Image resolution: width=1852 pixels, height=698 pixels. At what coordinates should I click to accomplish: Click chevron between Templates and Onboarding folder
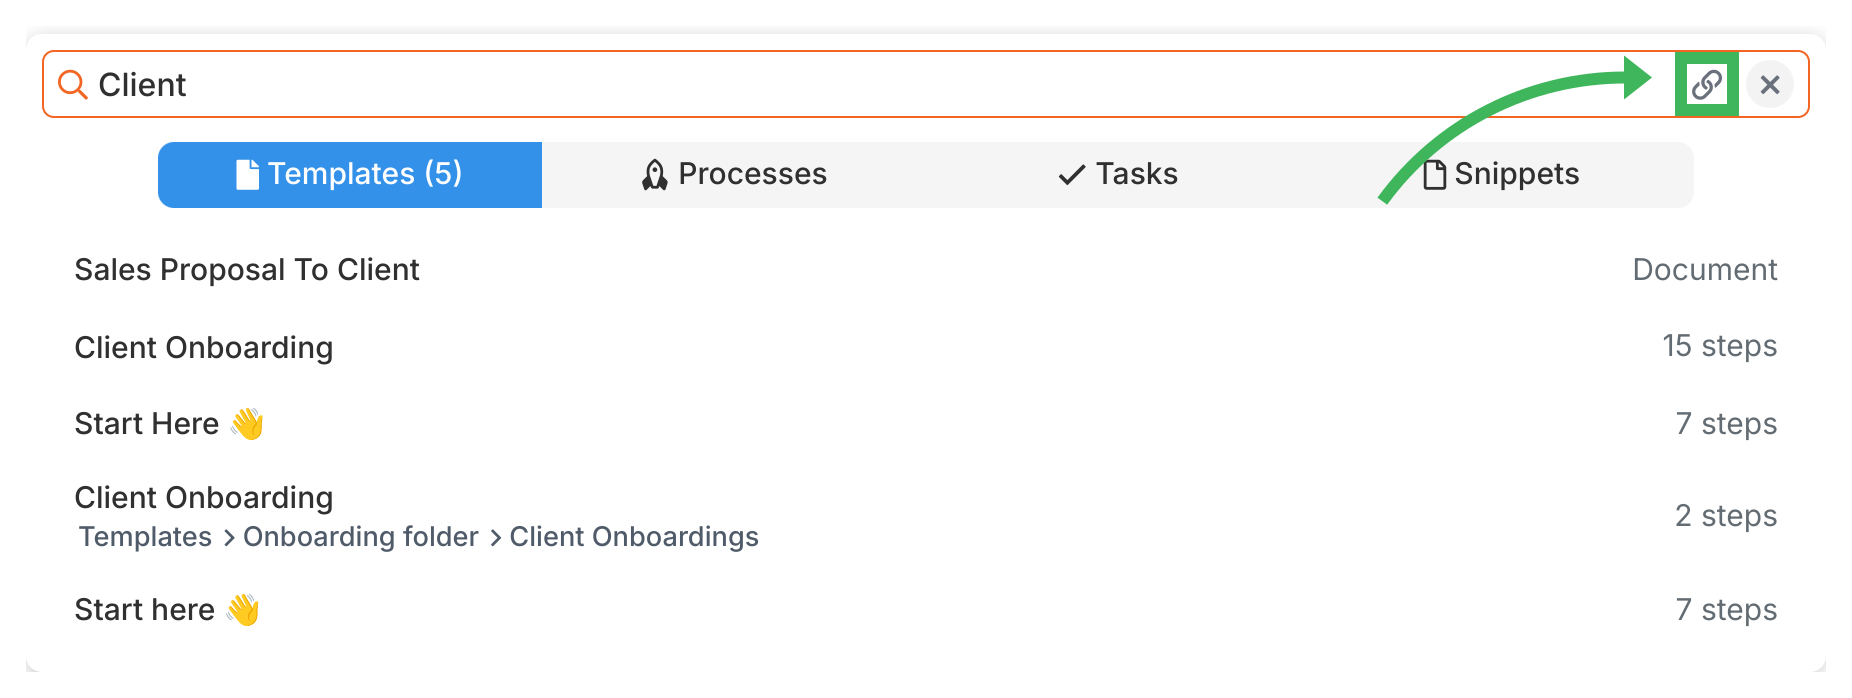229,538
